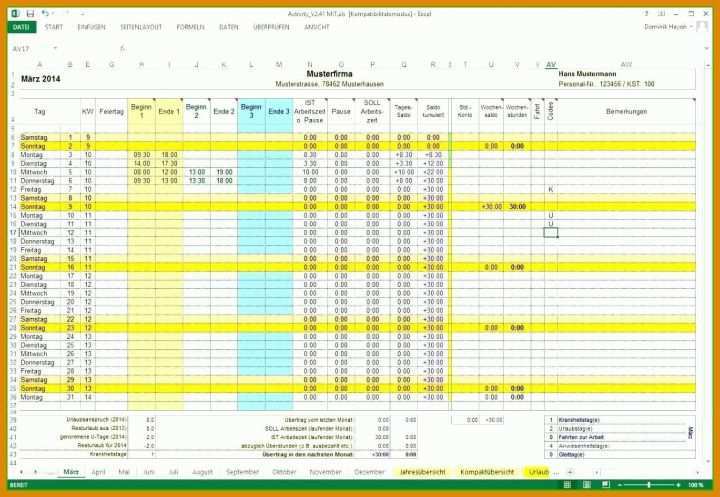Select the März sheet tab
Image resolution: width=720 pixels, height=497 pixels.
tap(71, 472)
